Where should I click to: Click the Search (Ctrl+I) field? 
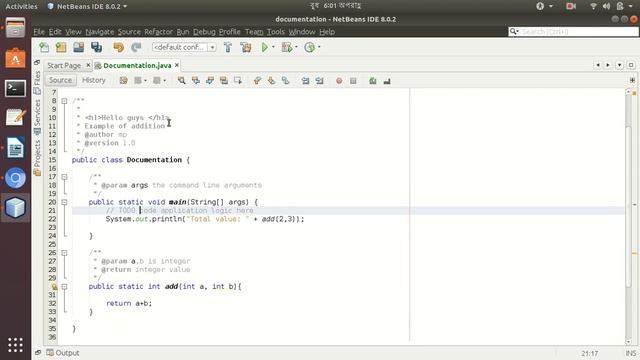coord(573,31)
